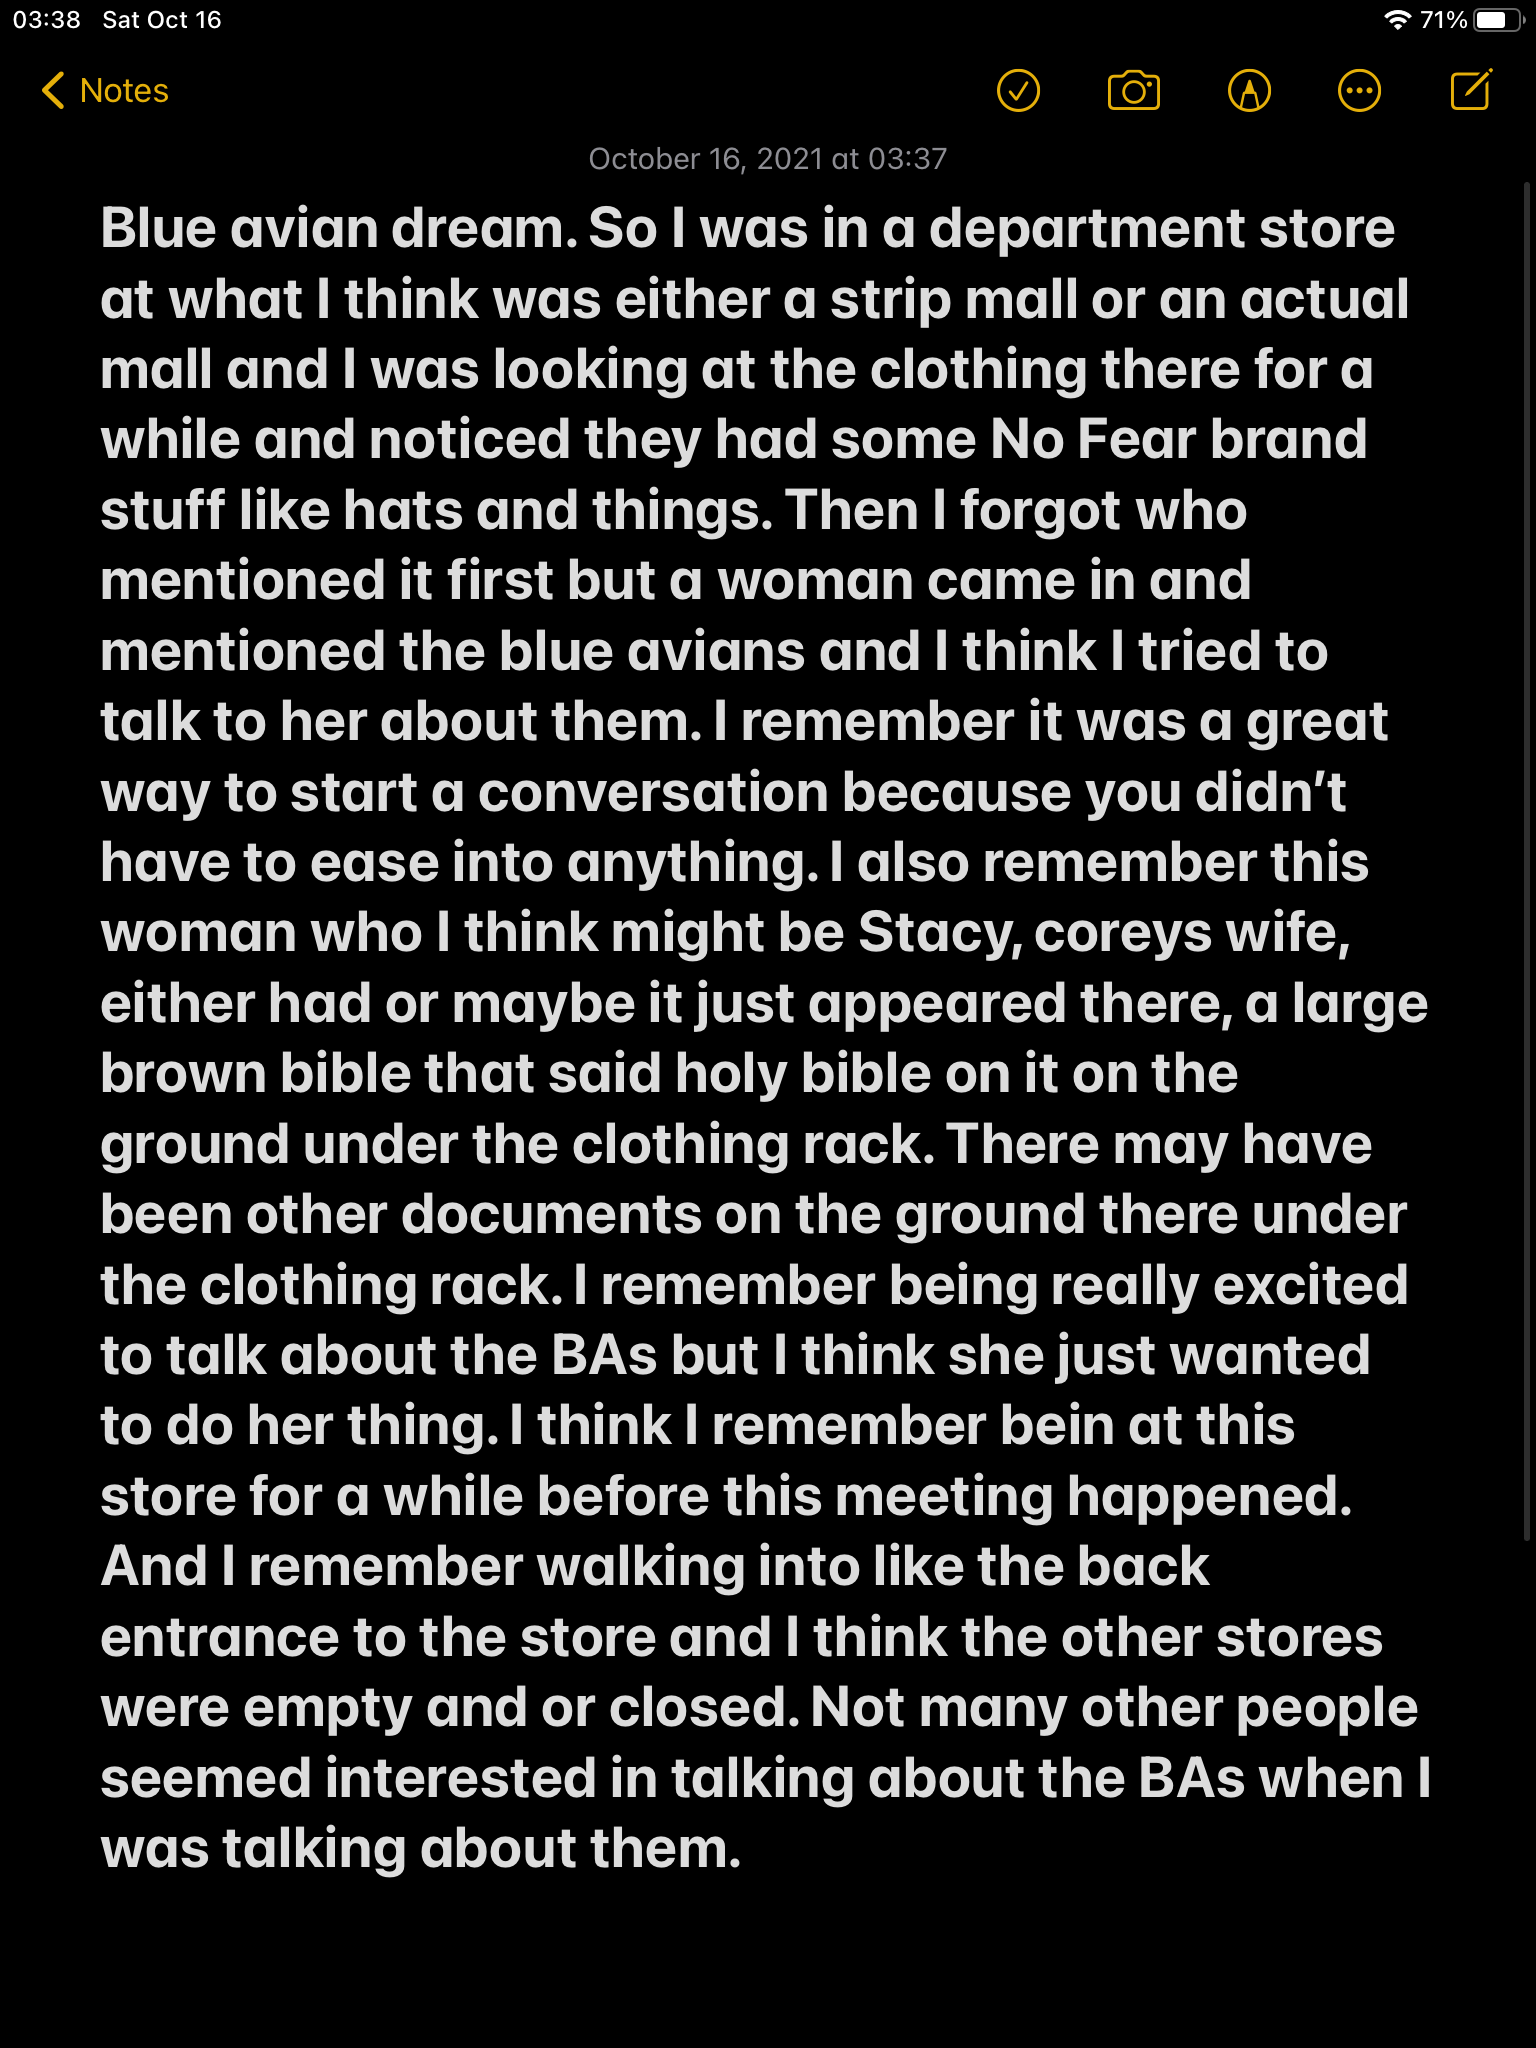Tap the Wi-Fi status icon
The image size is (1536, 2048).
pyautogui.click(x=1397, y=20)
